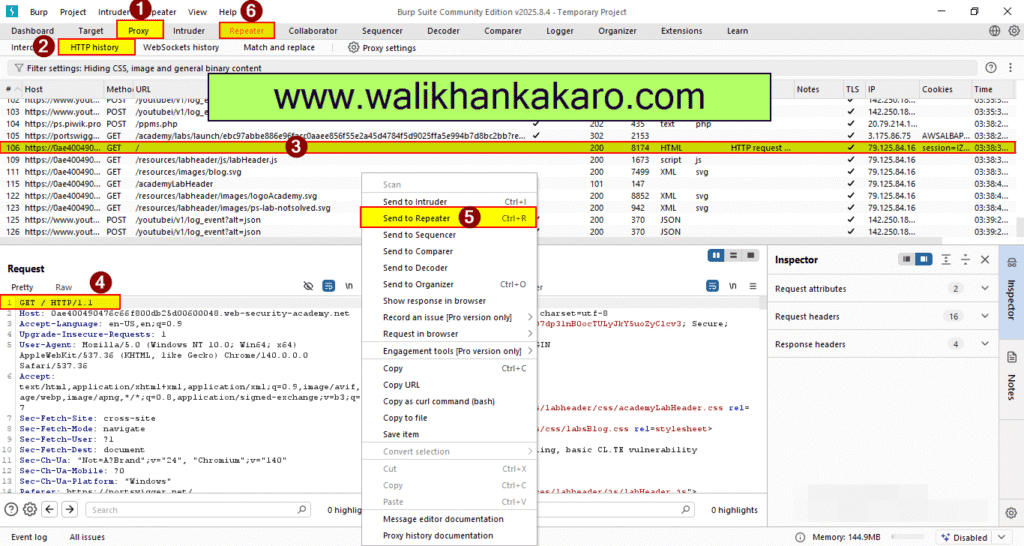Viewport: 1024px width, 546px height.
Task: Click search magnifier in Response search box
Action: pyautogui.click(x=685, y=509)
